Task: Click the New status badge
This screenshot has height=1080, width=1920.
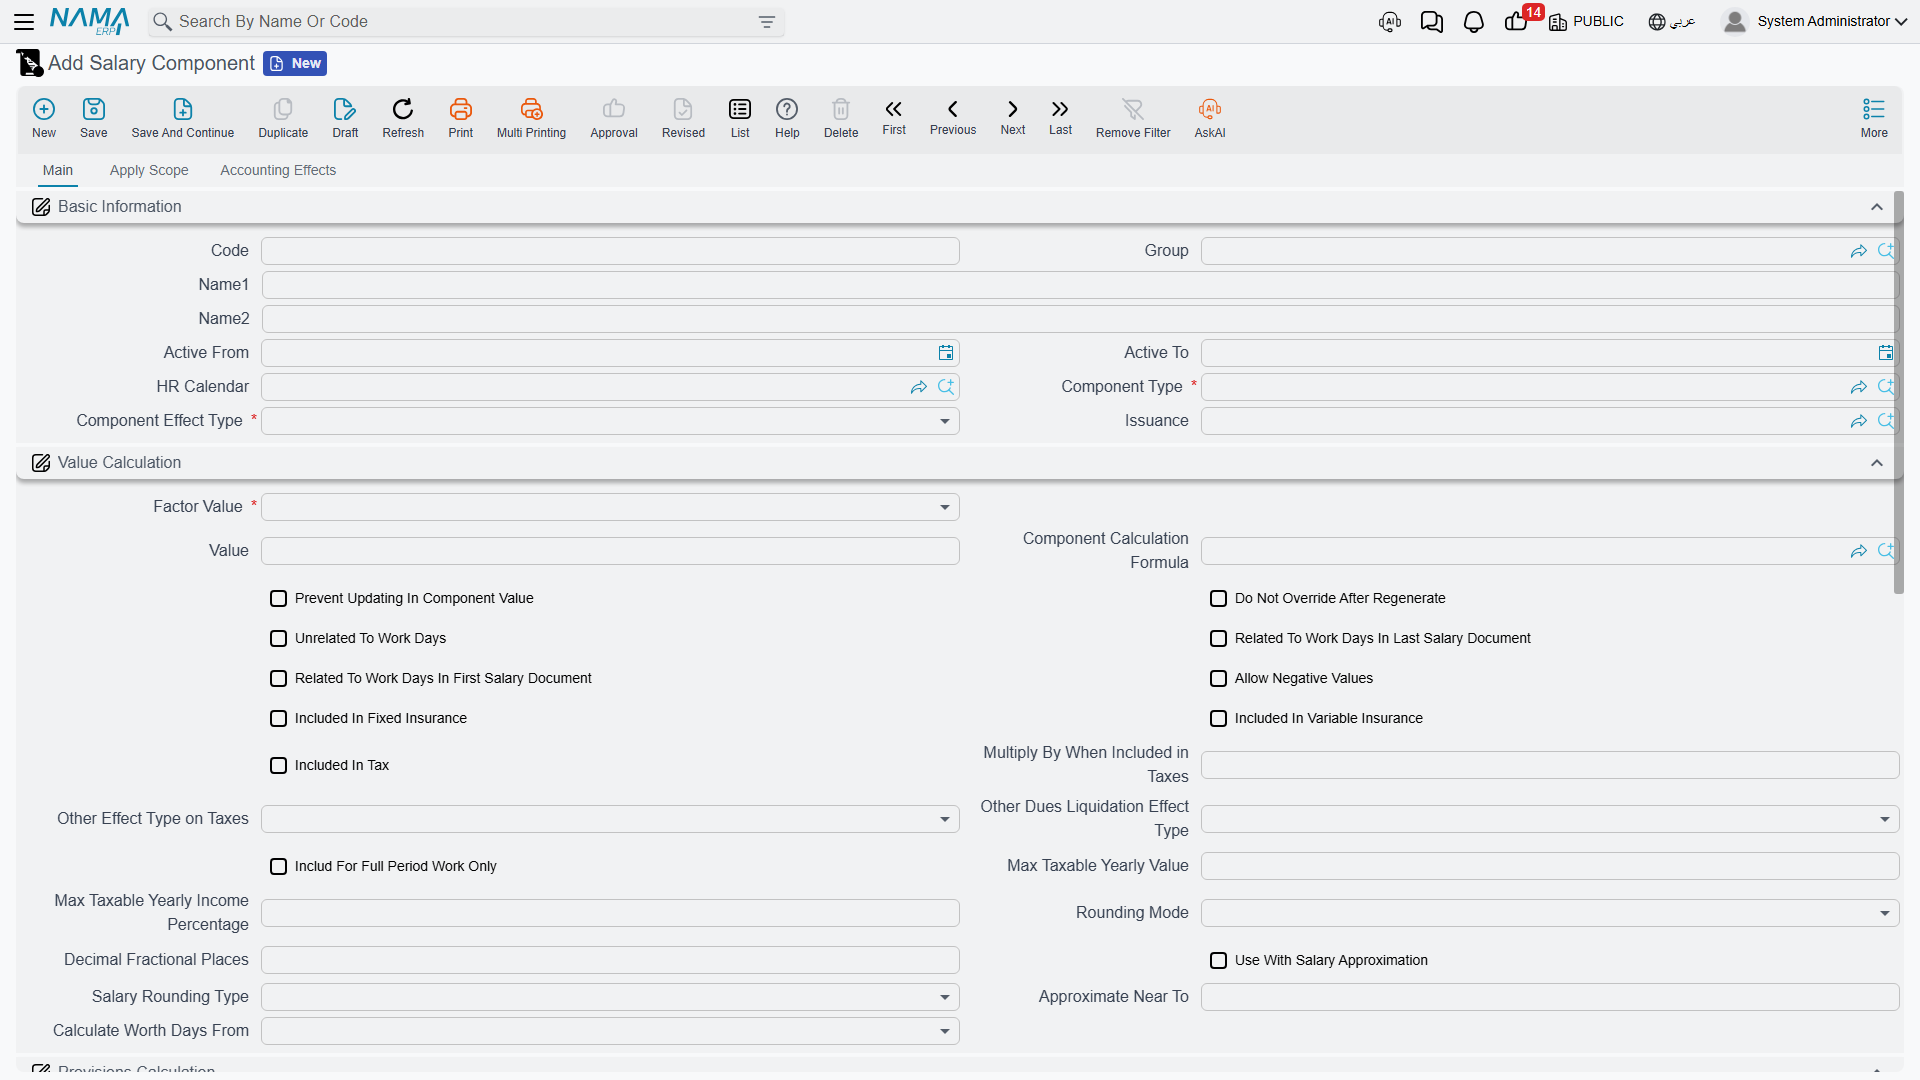Action: (295, 64)
